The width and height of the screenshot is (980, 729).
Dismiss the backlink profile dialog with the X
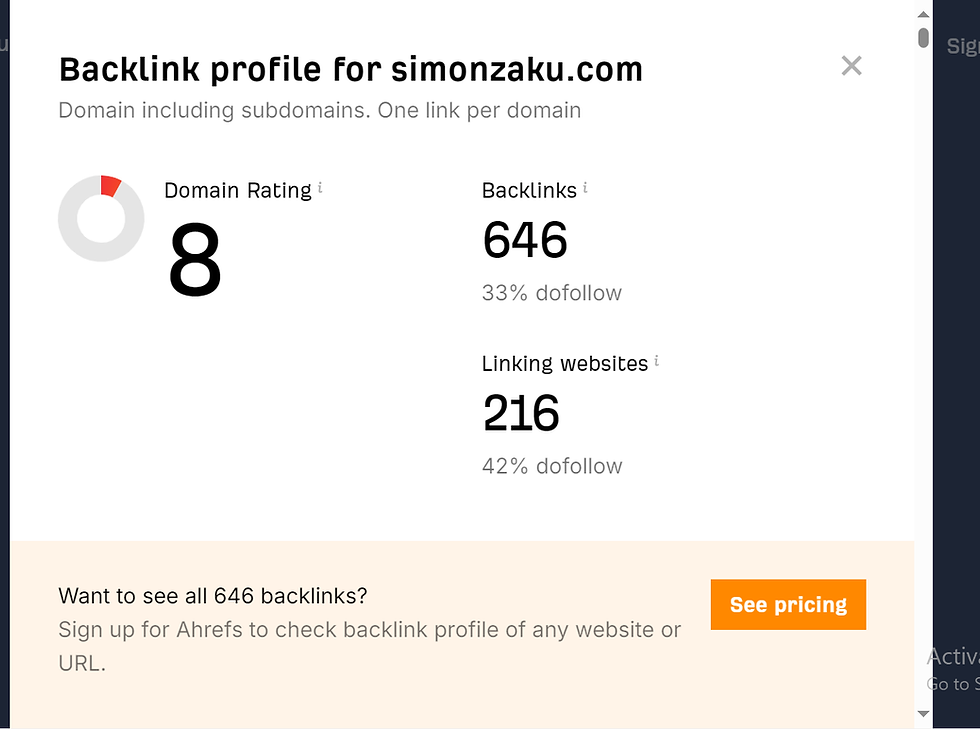[x=851, y=65]
